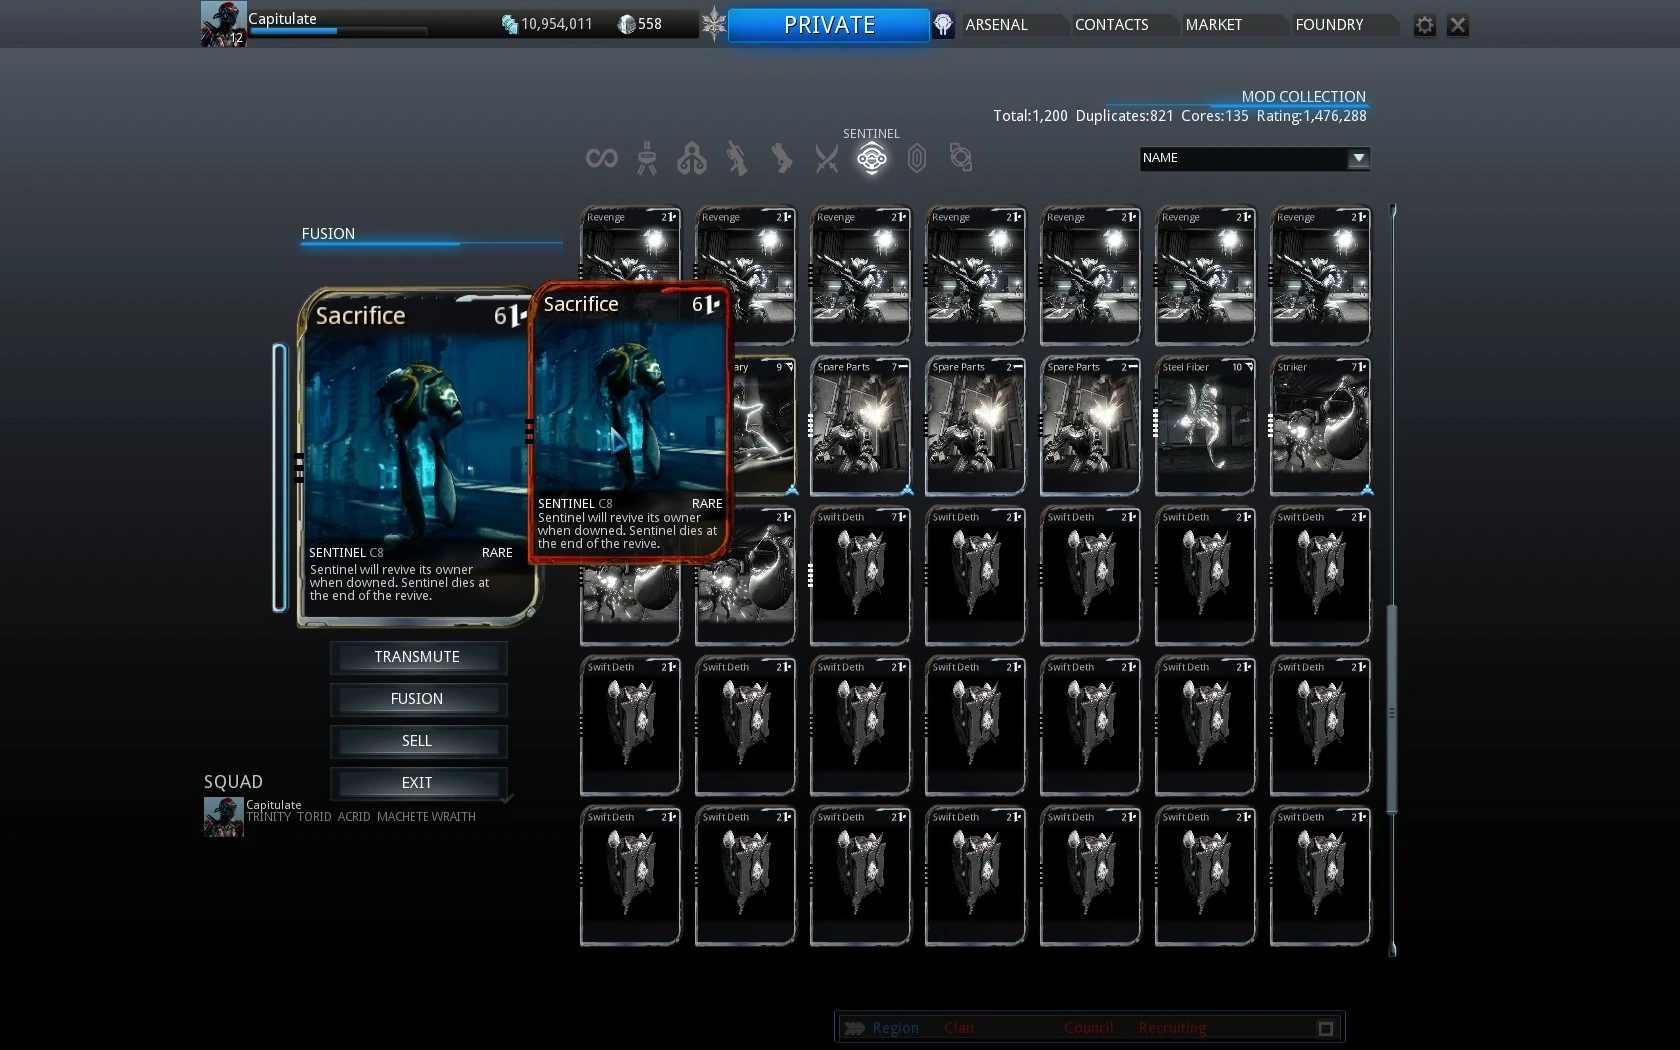Toggle the PRIVATE matchmaking mode button
This screenshot has height=1050, width=1680.
pos(828,25)
